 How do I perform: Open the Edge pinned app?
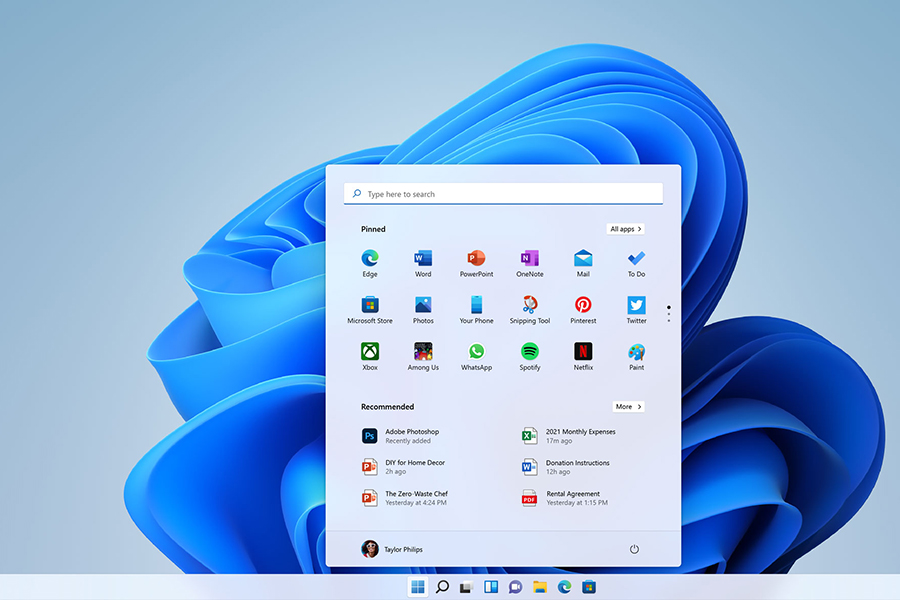point(370,259)
